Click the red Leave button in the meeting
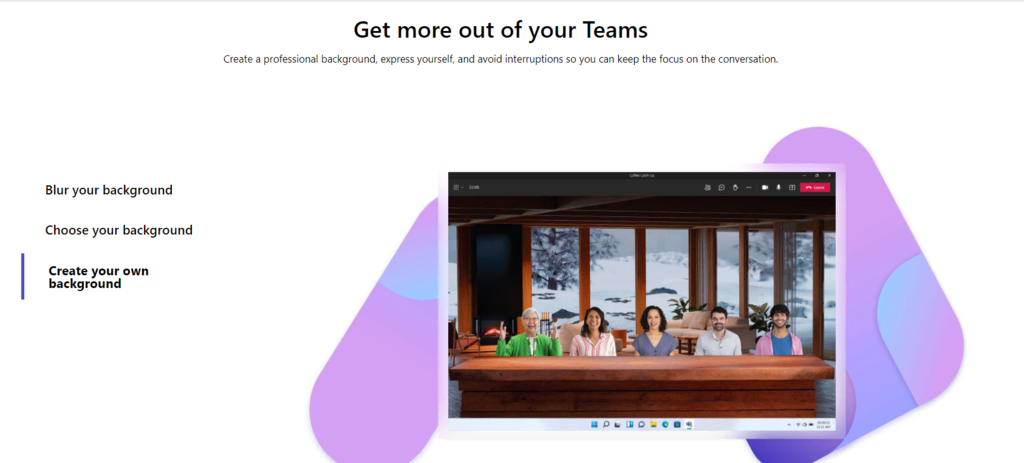This screenshot has height=463, width=1024. [x=815, y=187]
